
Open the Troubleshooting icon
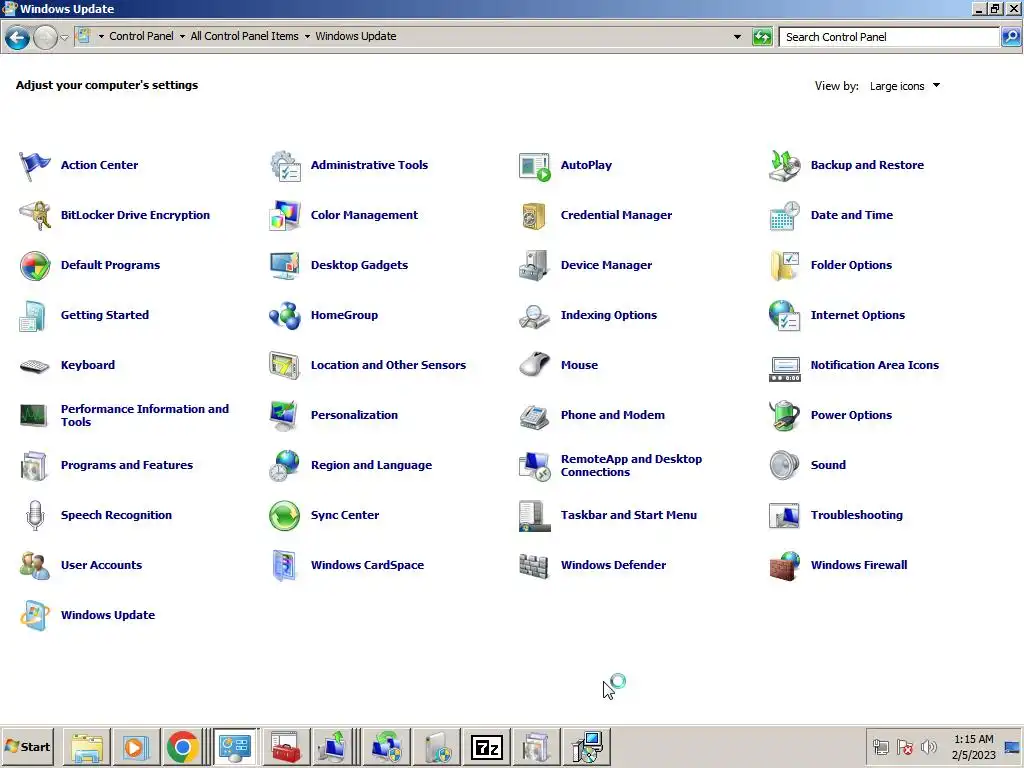[784, 515]
